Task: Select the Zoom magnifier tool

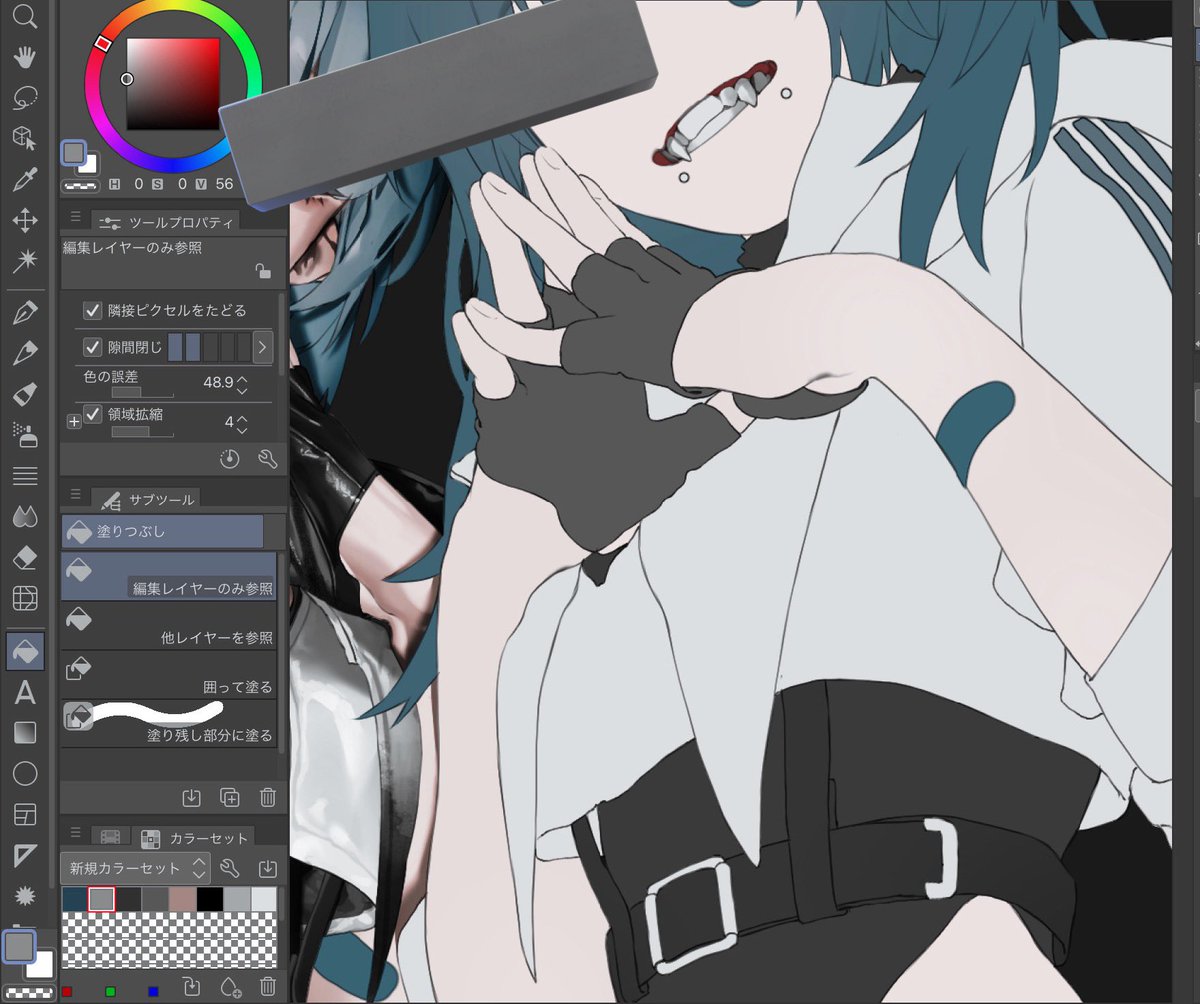Action: click(x=25, y=16)
